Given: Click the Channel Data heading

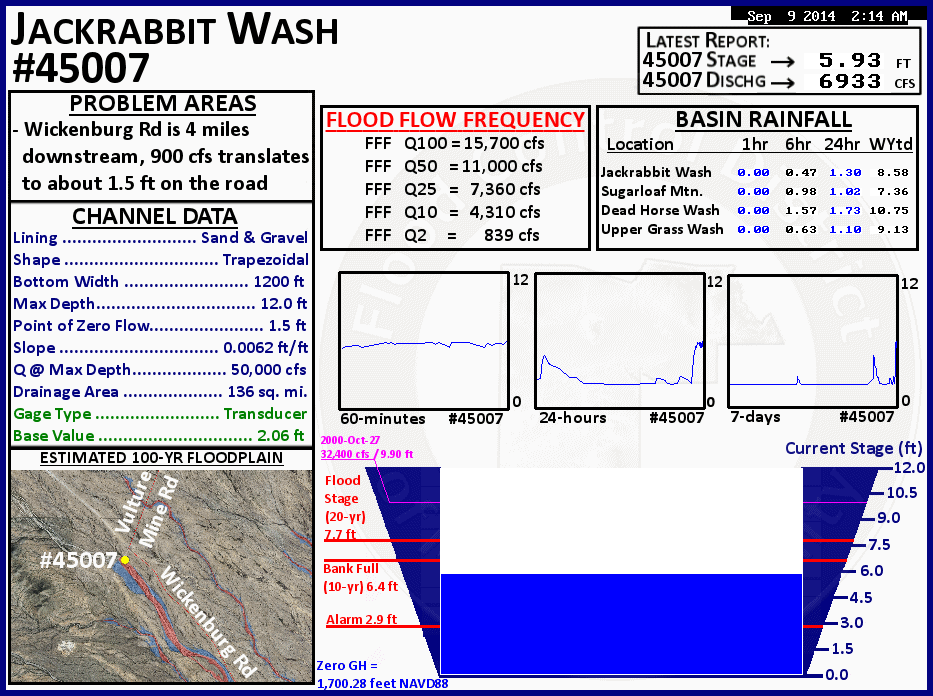Looking at the screenshot, I should pos(155,217).
